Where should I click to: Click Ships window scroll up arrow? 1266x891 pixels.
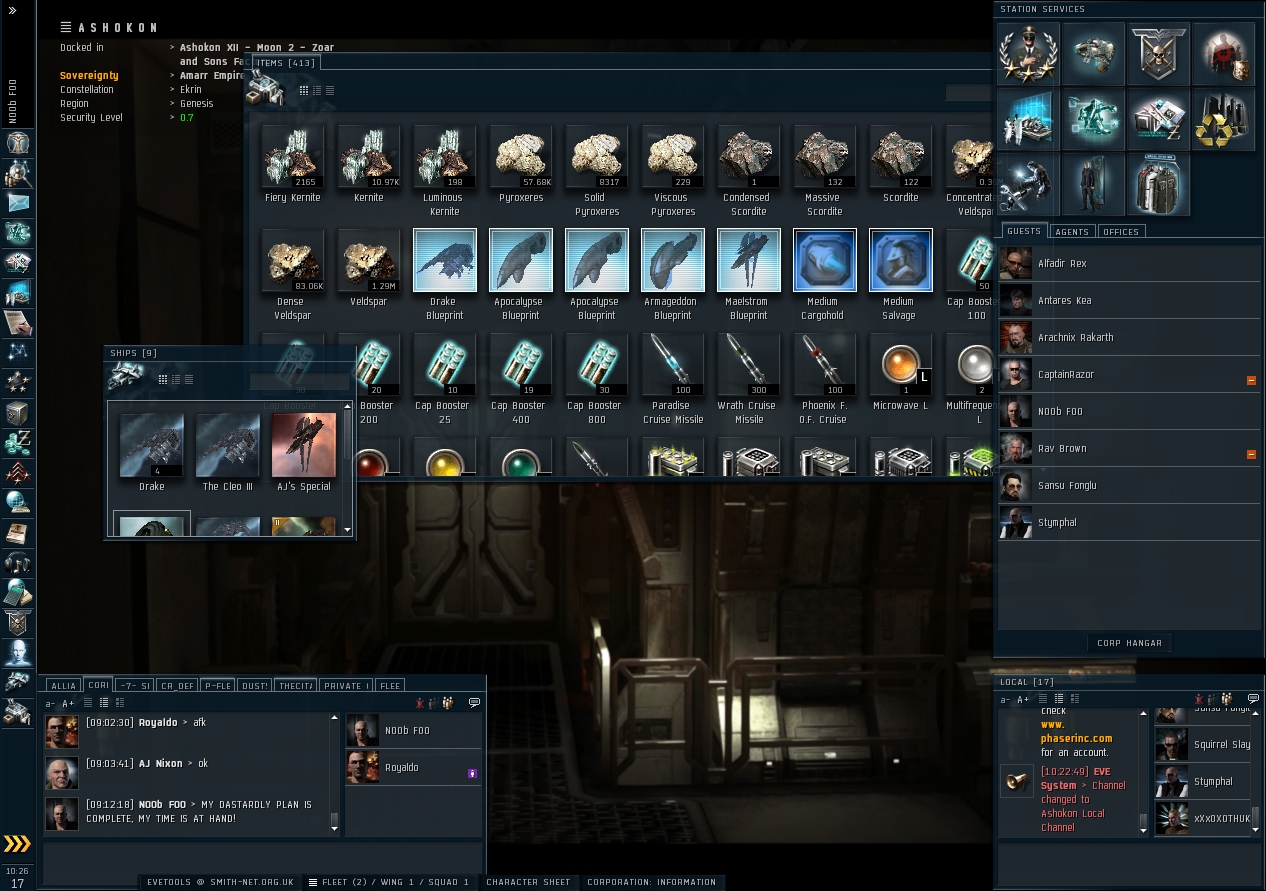(x=348, y=406)
